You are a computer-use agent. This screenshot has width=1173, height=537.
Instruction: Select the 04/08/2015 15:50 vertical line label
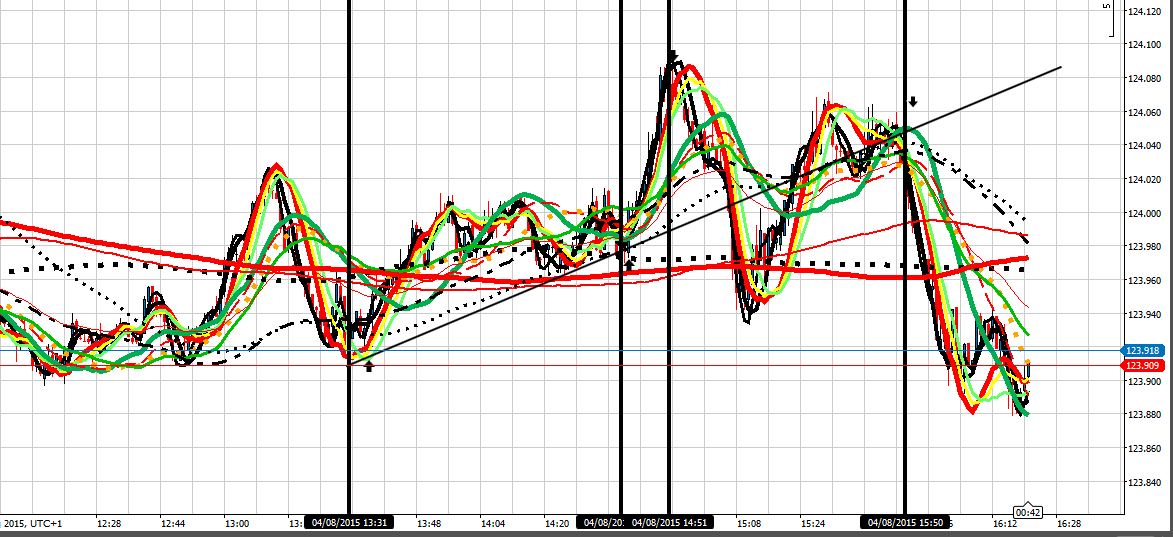pyautogui.click(x=905, y=523)
